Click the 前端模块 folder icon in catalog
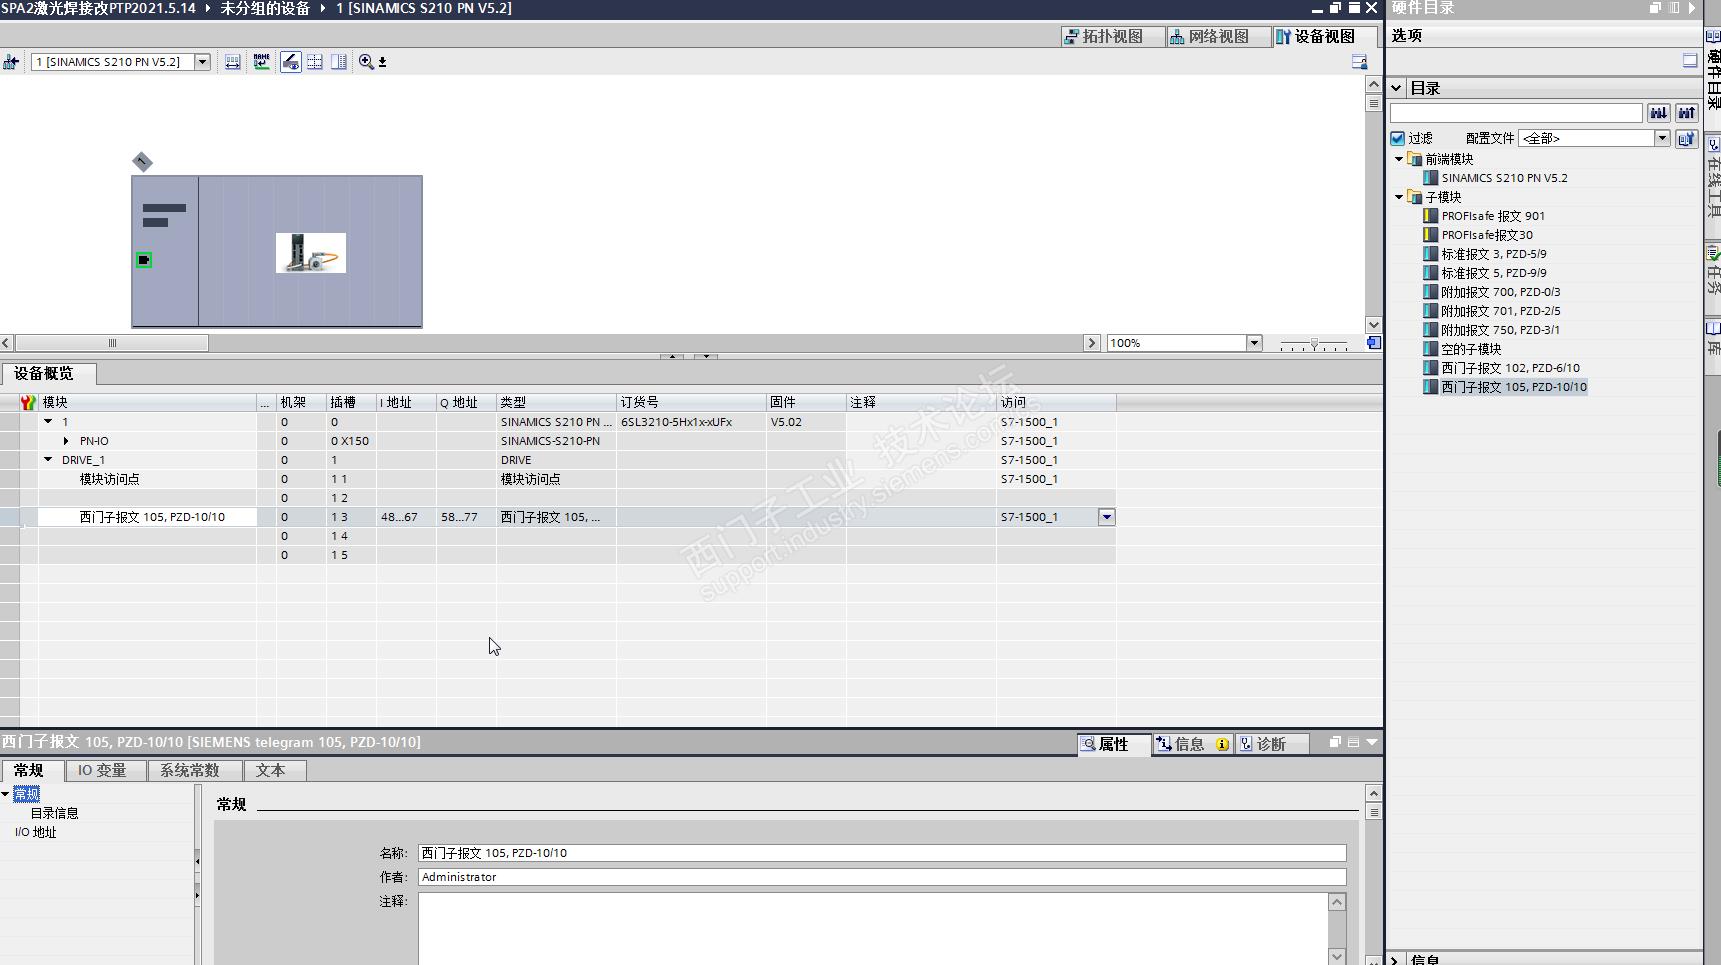 click(x=1414, y=159)
